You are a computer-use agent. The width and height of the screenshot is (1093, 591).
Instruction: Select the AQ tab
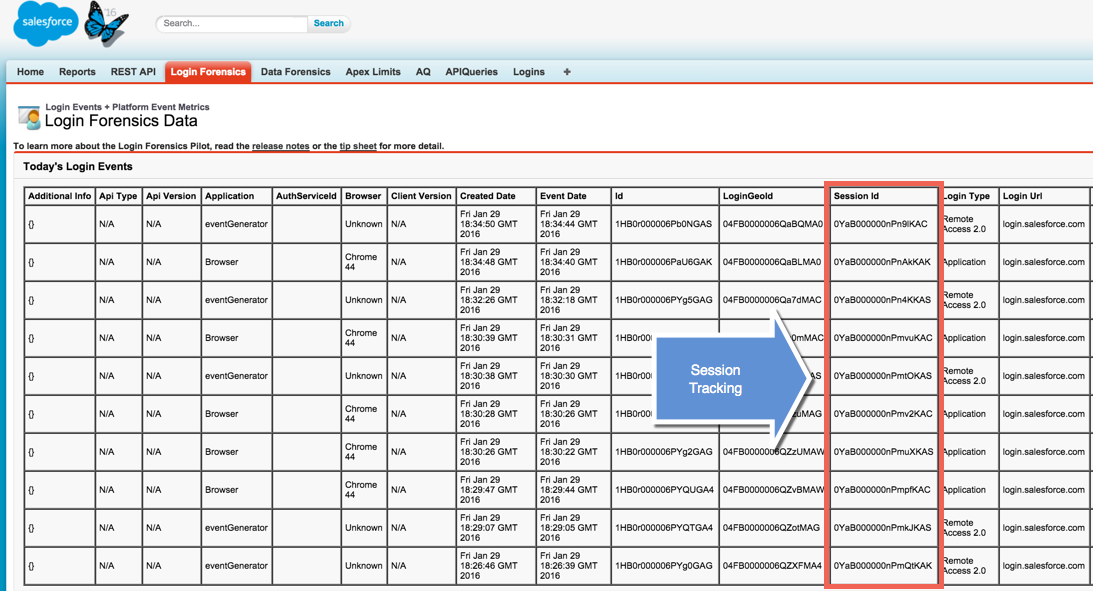422,71
